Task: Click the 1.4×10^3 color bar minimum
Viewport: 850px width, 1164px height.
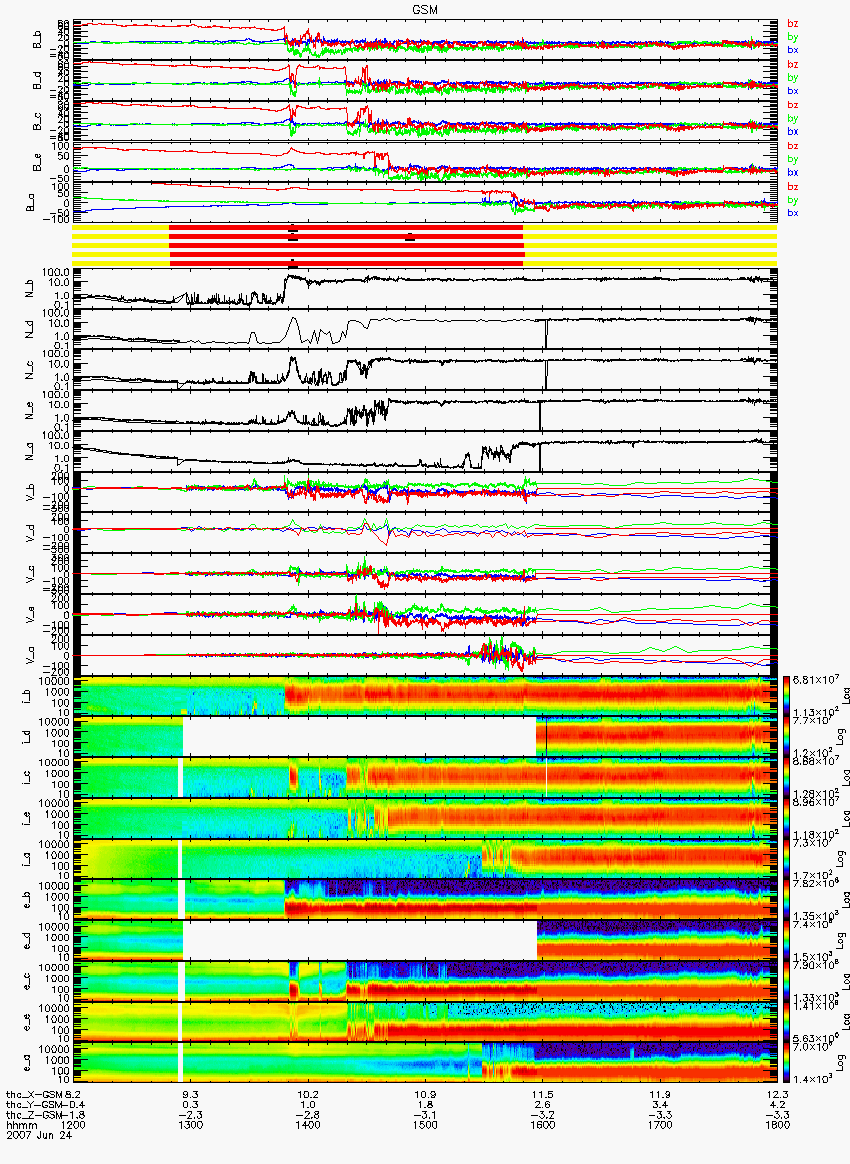Action: coord(811,1077)
